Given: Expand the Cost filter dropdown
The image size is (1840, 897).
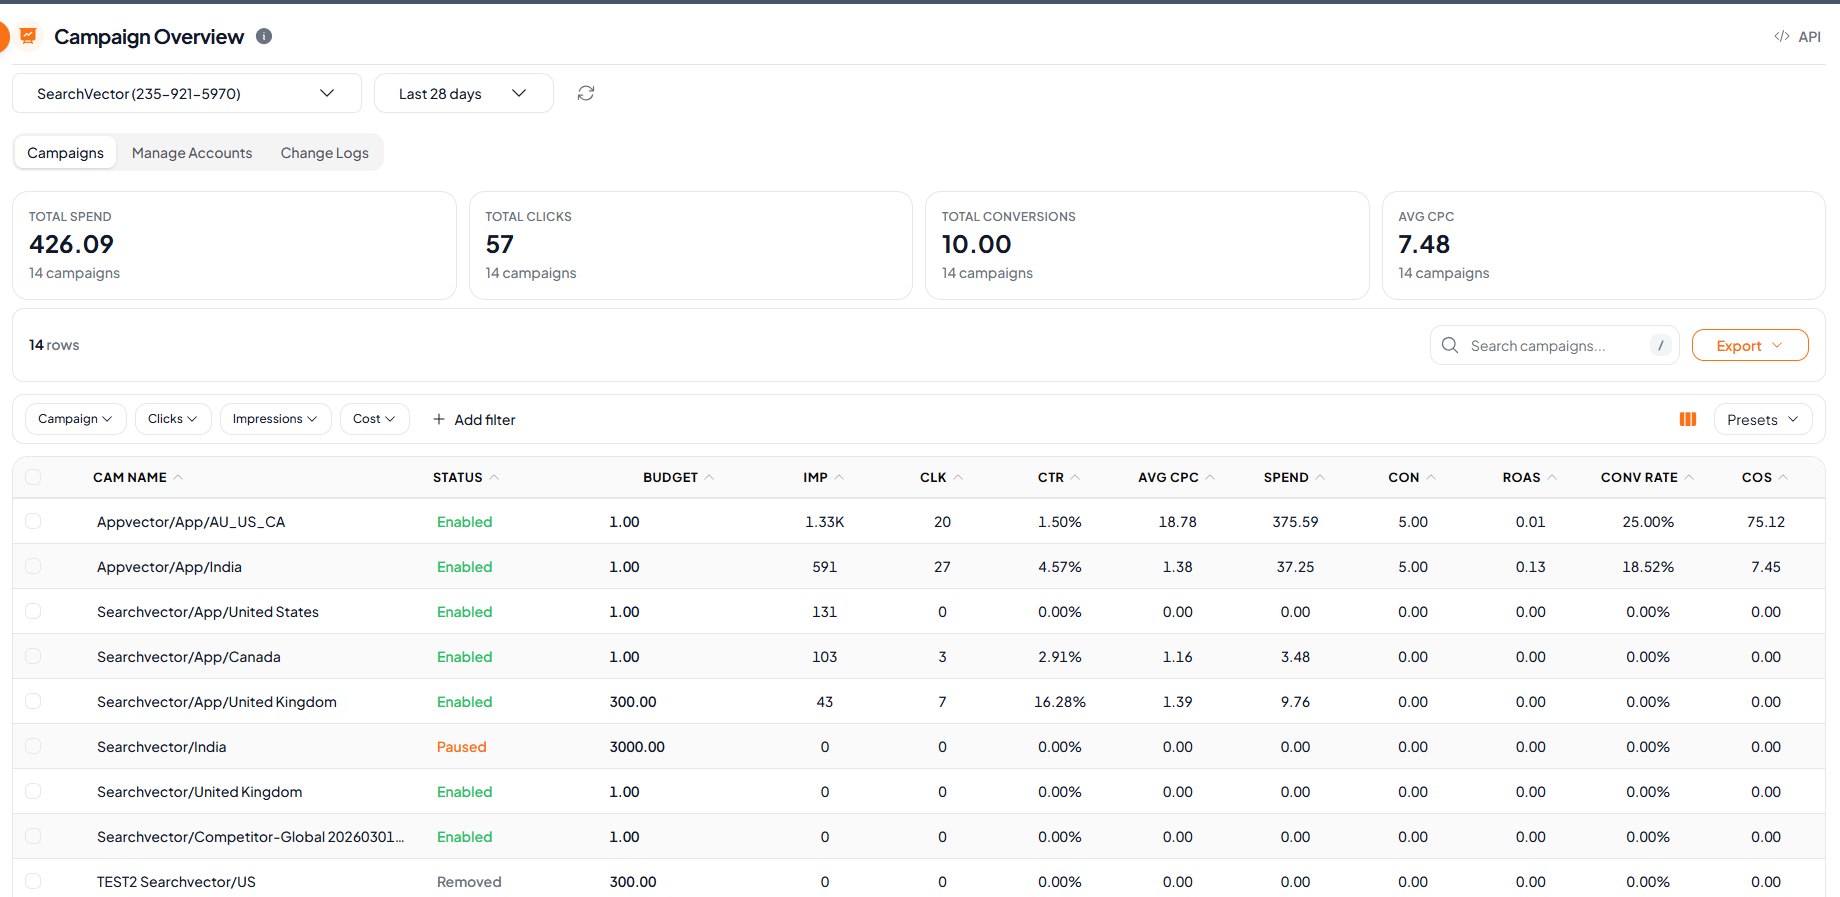Looking at the screenshot, I should click(x=374, y=419).
